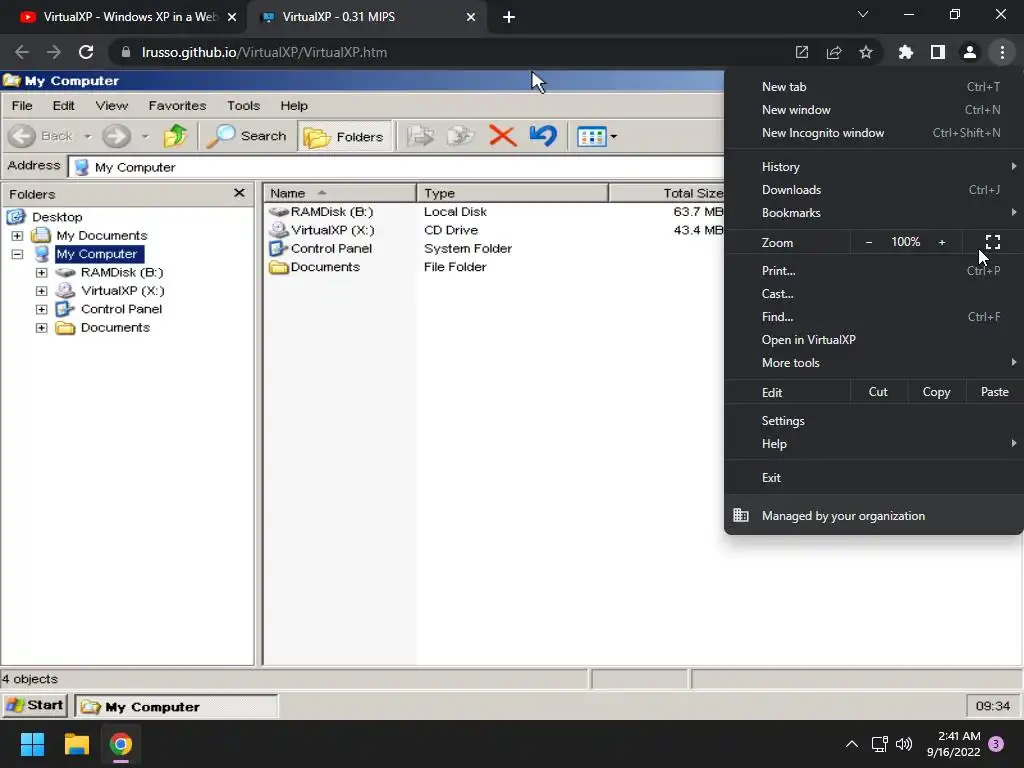This screenshot has width=1024, height=768.
Task: Decrease zoom with minus button
Action: click(869, 242)
